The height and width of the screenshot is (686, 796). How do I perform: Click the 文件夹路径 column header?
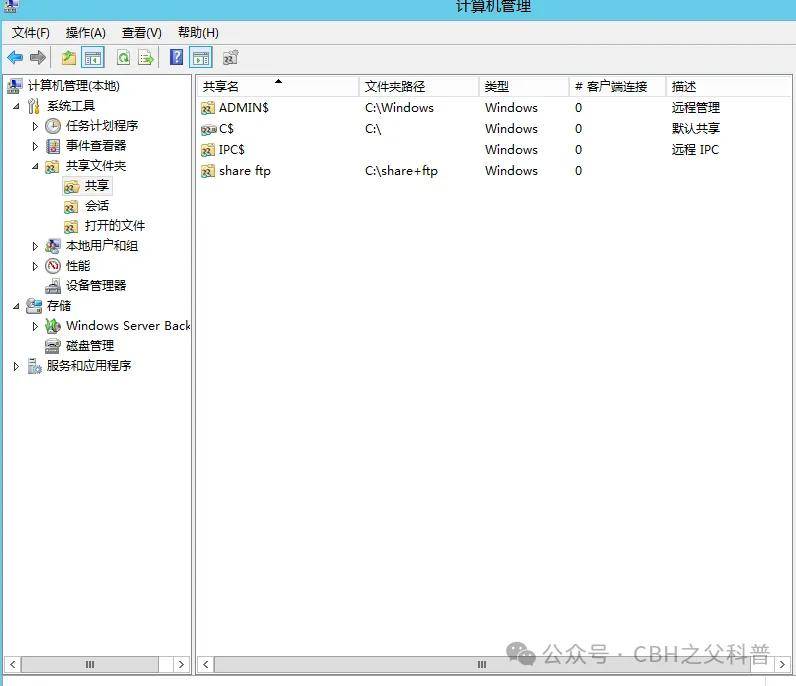(x=395, y=87)
